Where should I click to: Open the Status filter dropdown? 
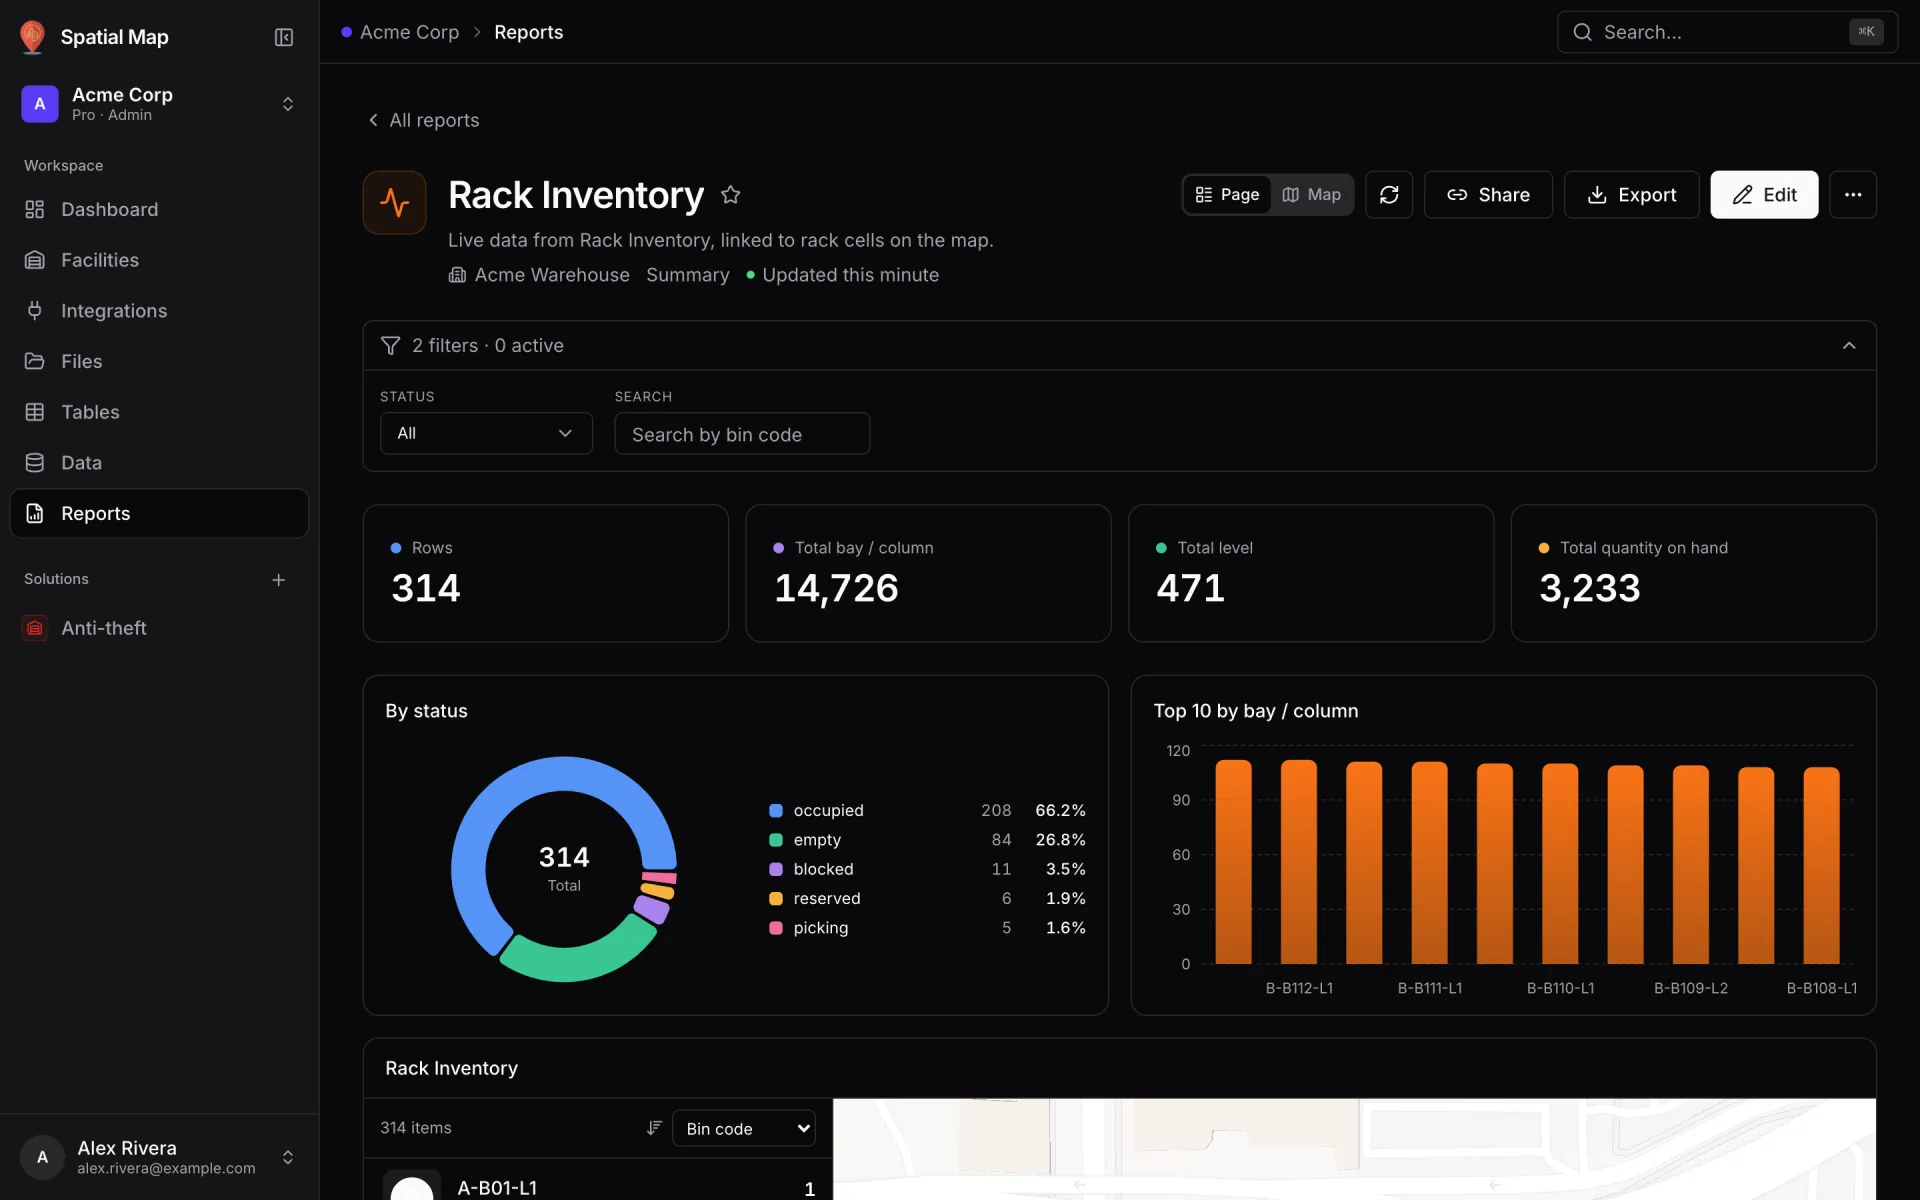[x=486, y=434]
